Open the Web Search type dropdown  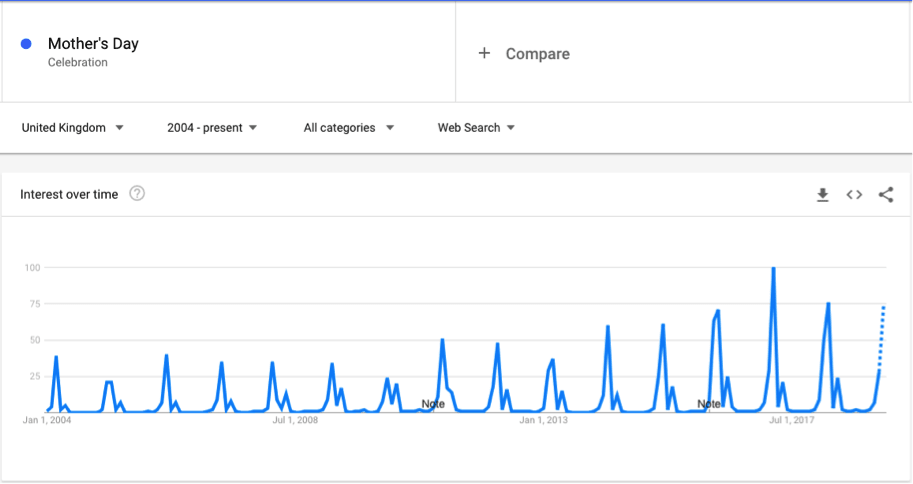click(476, 128)
